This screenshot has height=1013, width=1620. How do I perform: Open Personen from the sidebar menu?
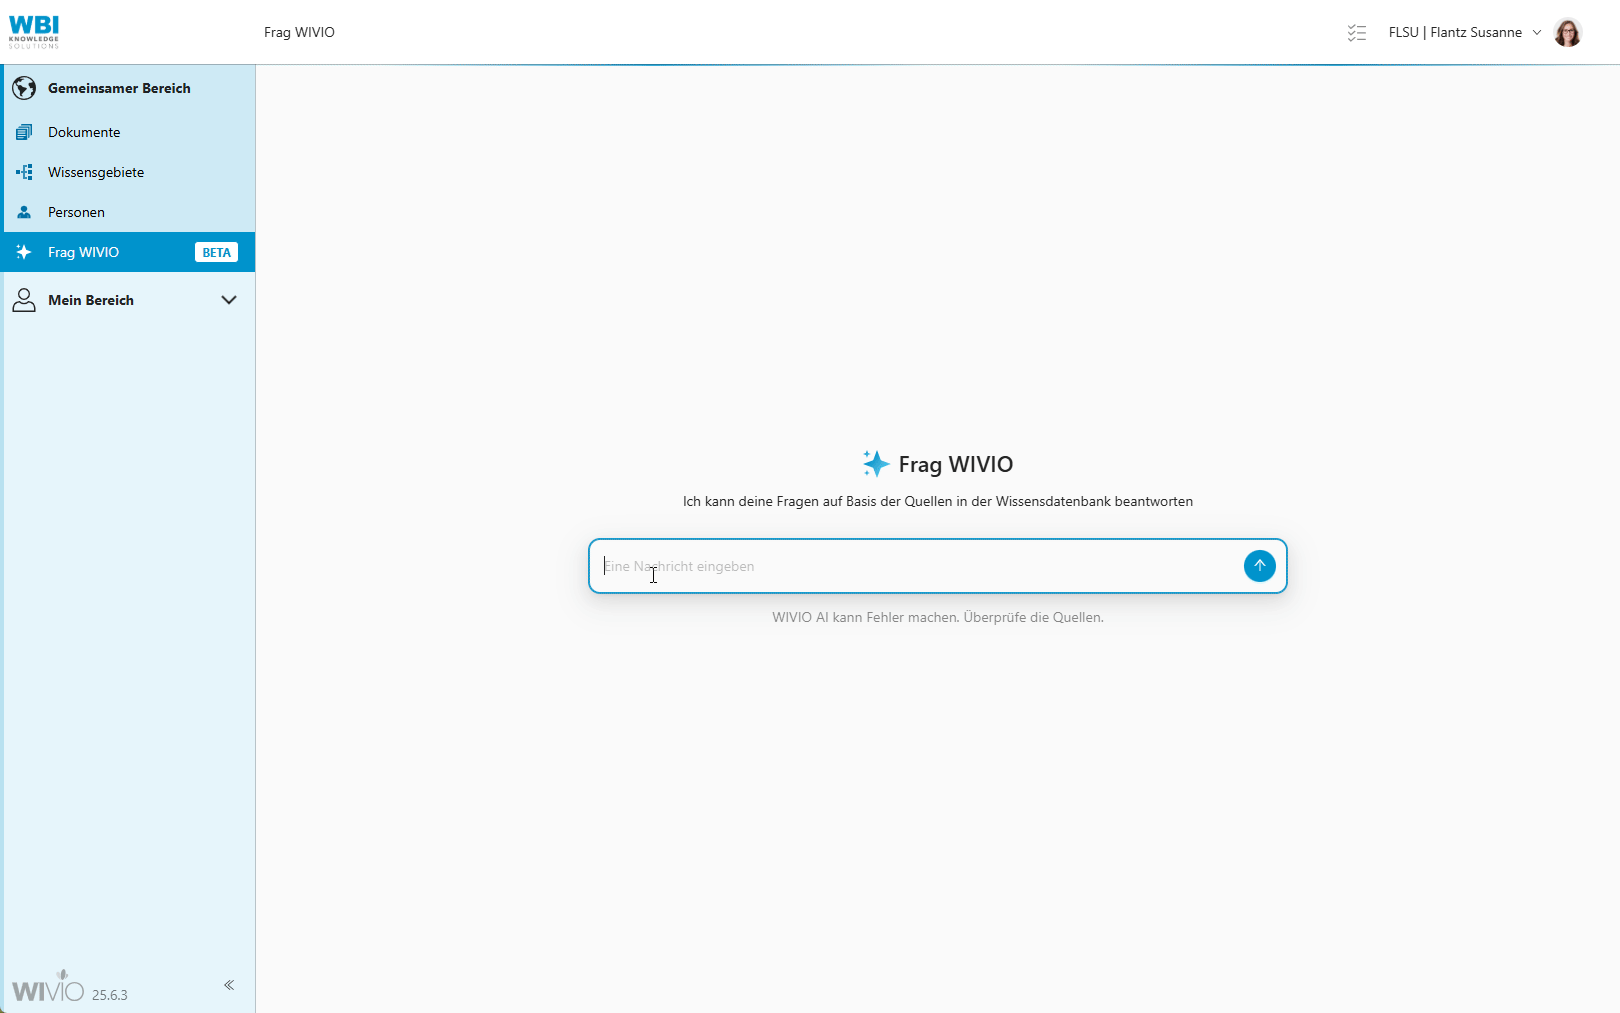point(76,211)
